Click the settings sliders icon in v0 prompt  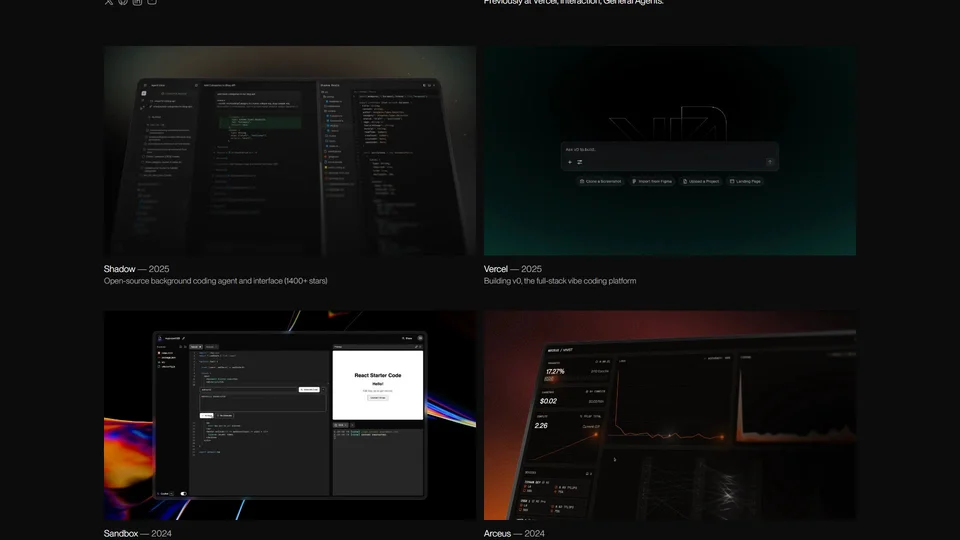tap(579, 162)
